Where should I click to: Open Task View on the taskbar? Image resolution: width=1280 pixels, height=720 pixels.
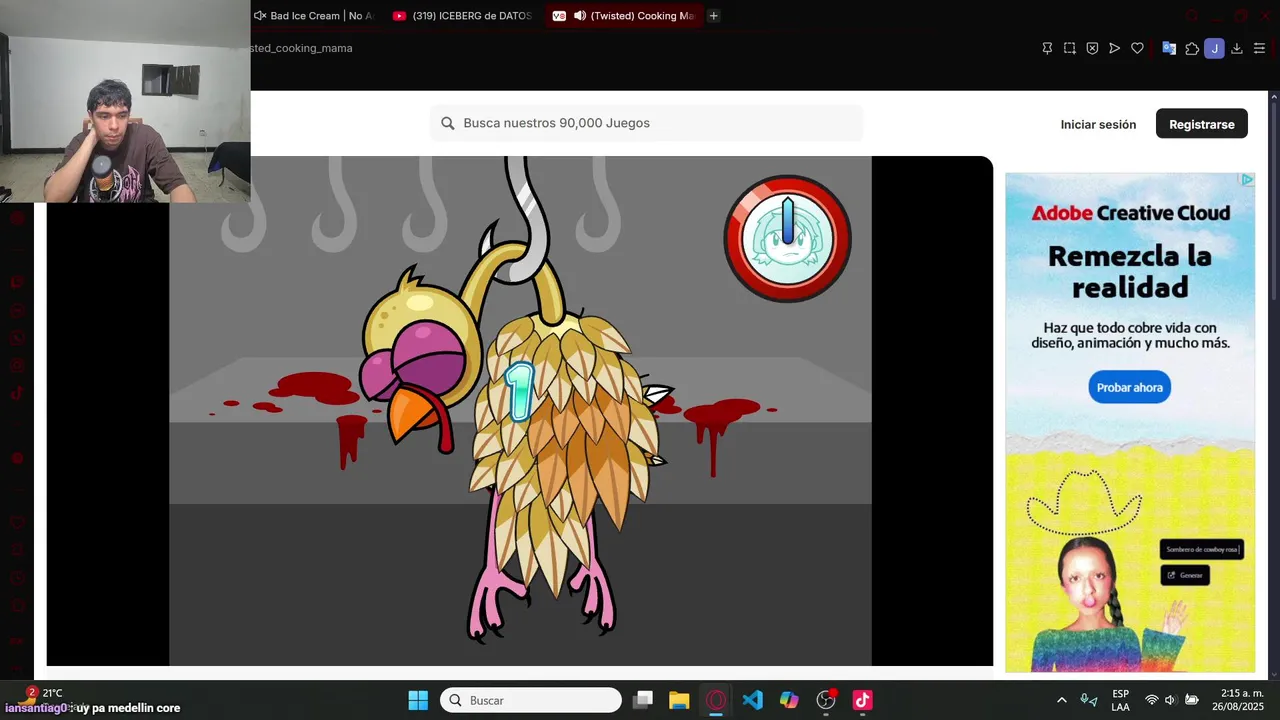tap(643, 700)
